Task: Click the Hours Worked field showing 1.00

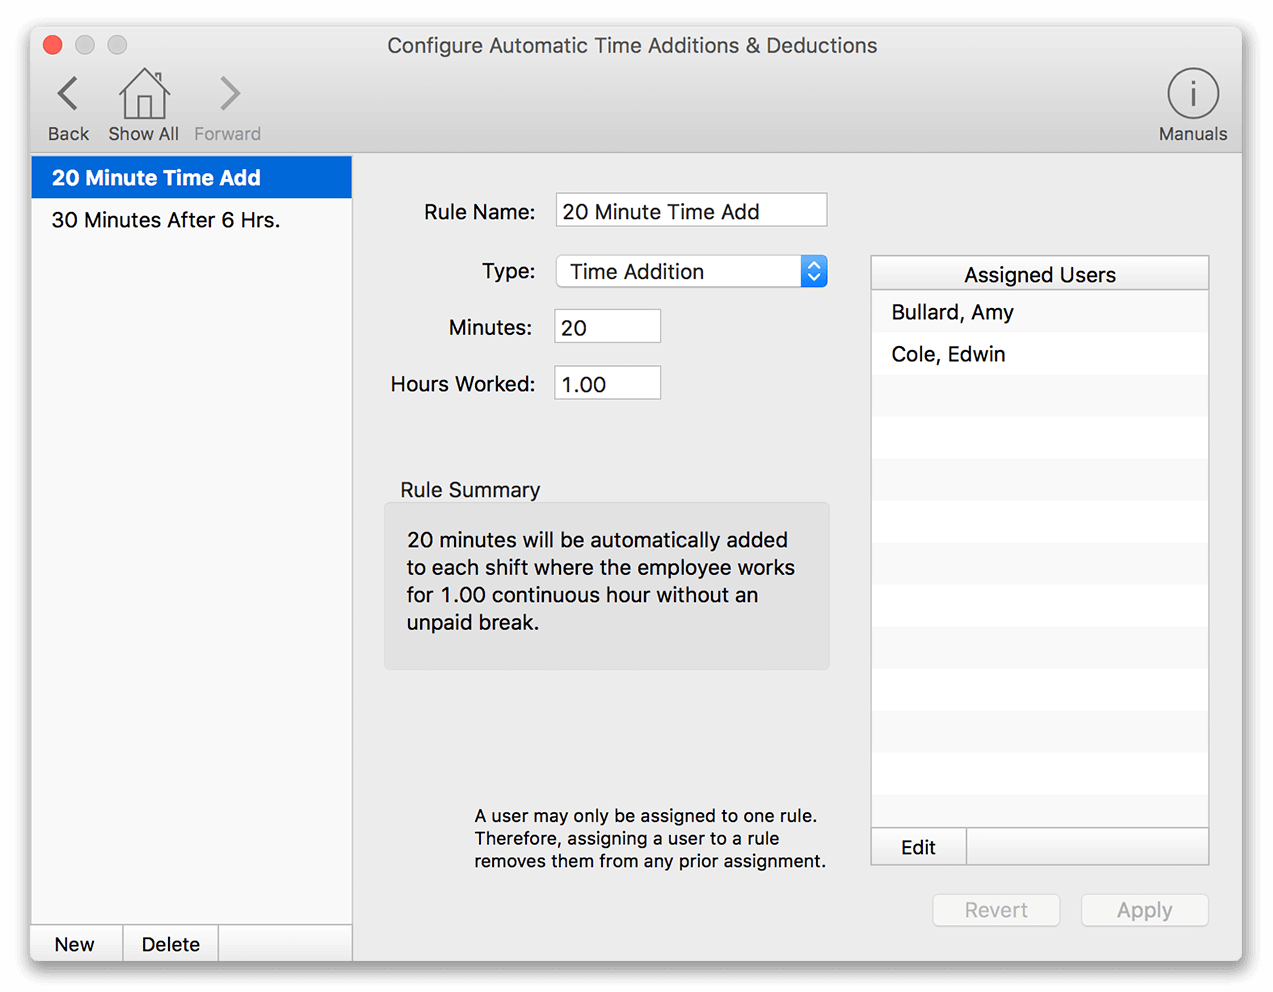Action: click(x=607, y=382)
